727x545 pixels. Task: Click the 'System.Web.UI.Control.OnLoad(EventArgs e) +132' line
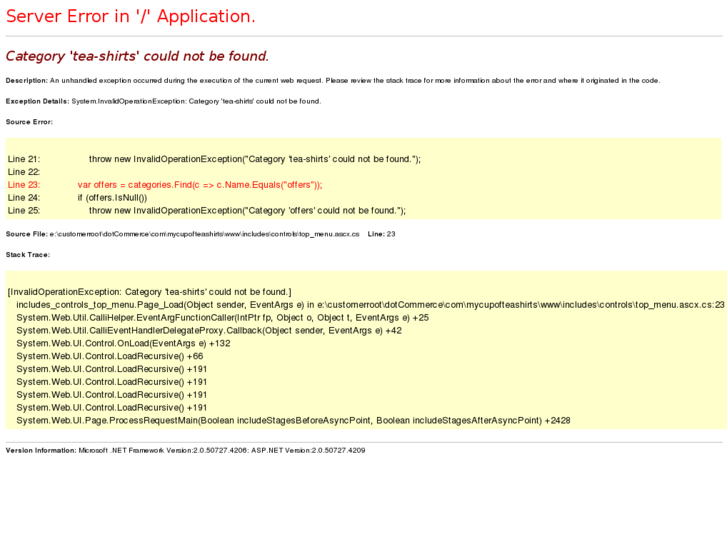click(x=123, y=344)
